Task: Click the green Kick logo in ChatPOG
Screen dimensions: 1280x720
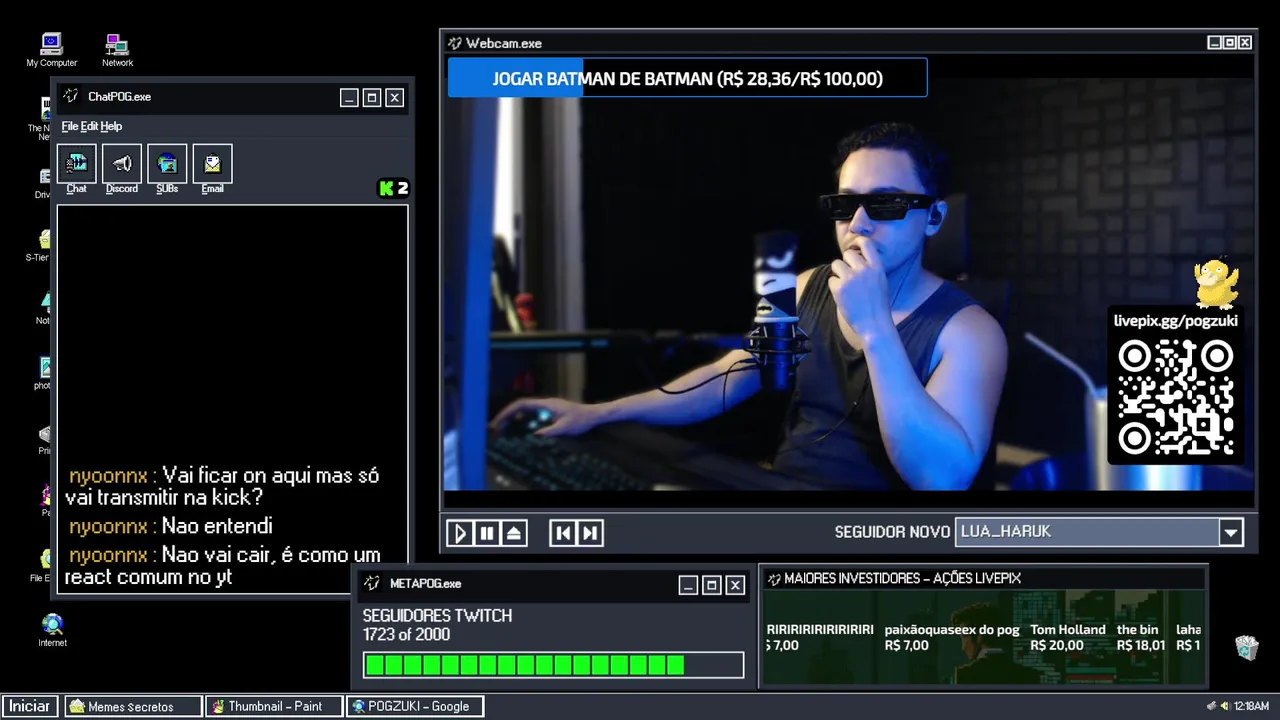Action: click(x=386, y=188)
